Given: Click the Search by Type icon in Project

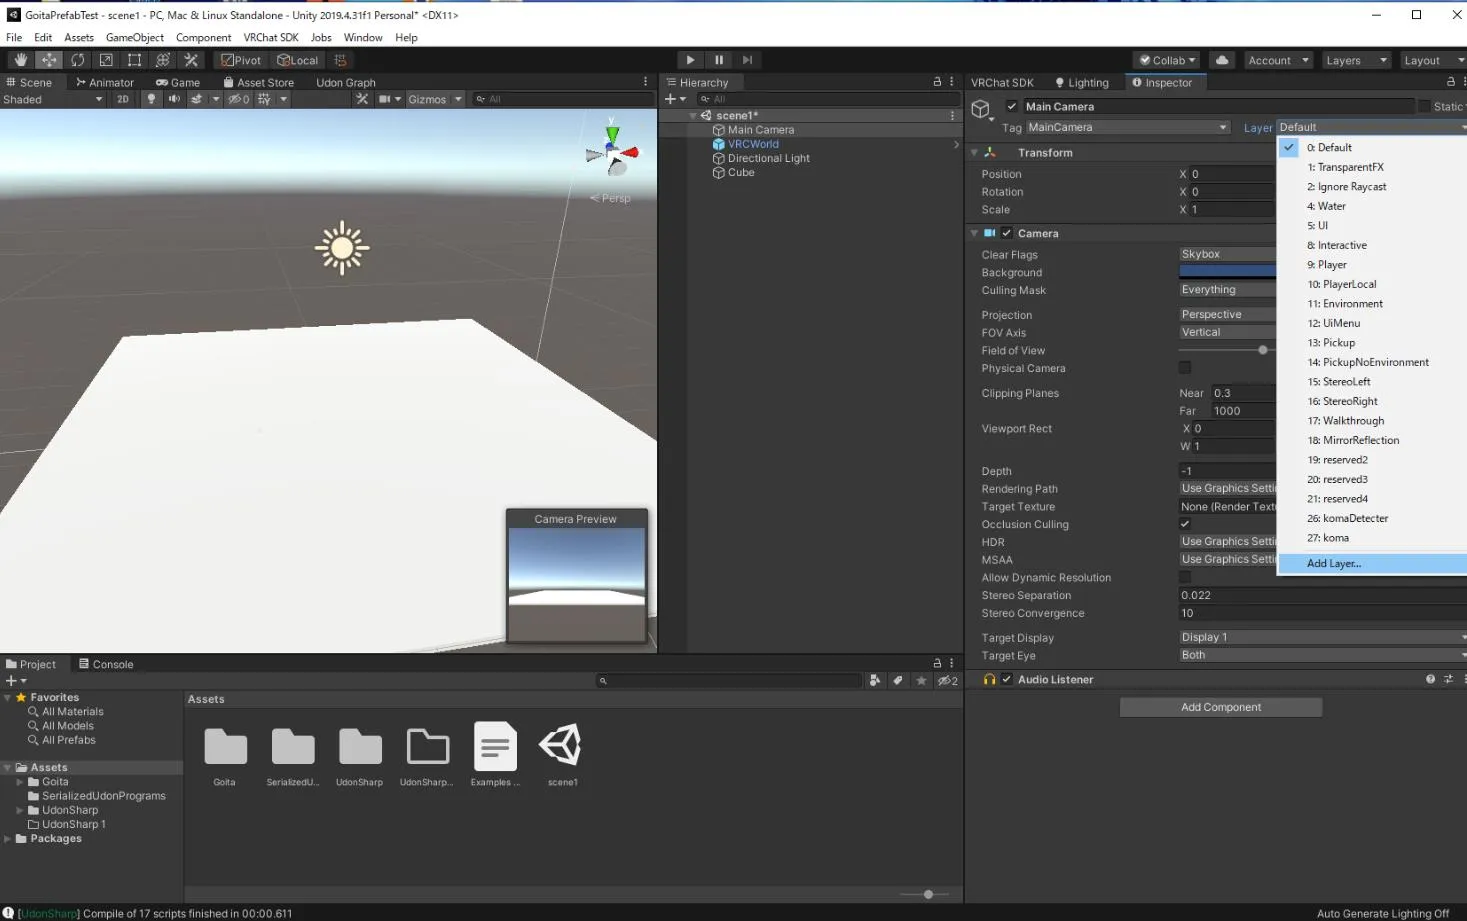Looking at the screenshot, I should [875, 680].
